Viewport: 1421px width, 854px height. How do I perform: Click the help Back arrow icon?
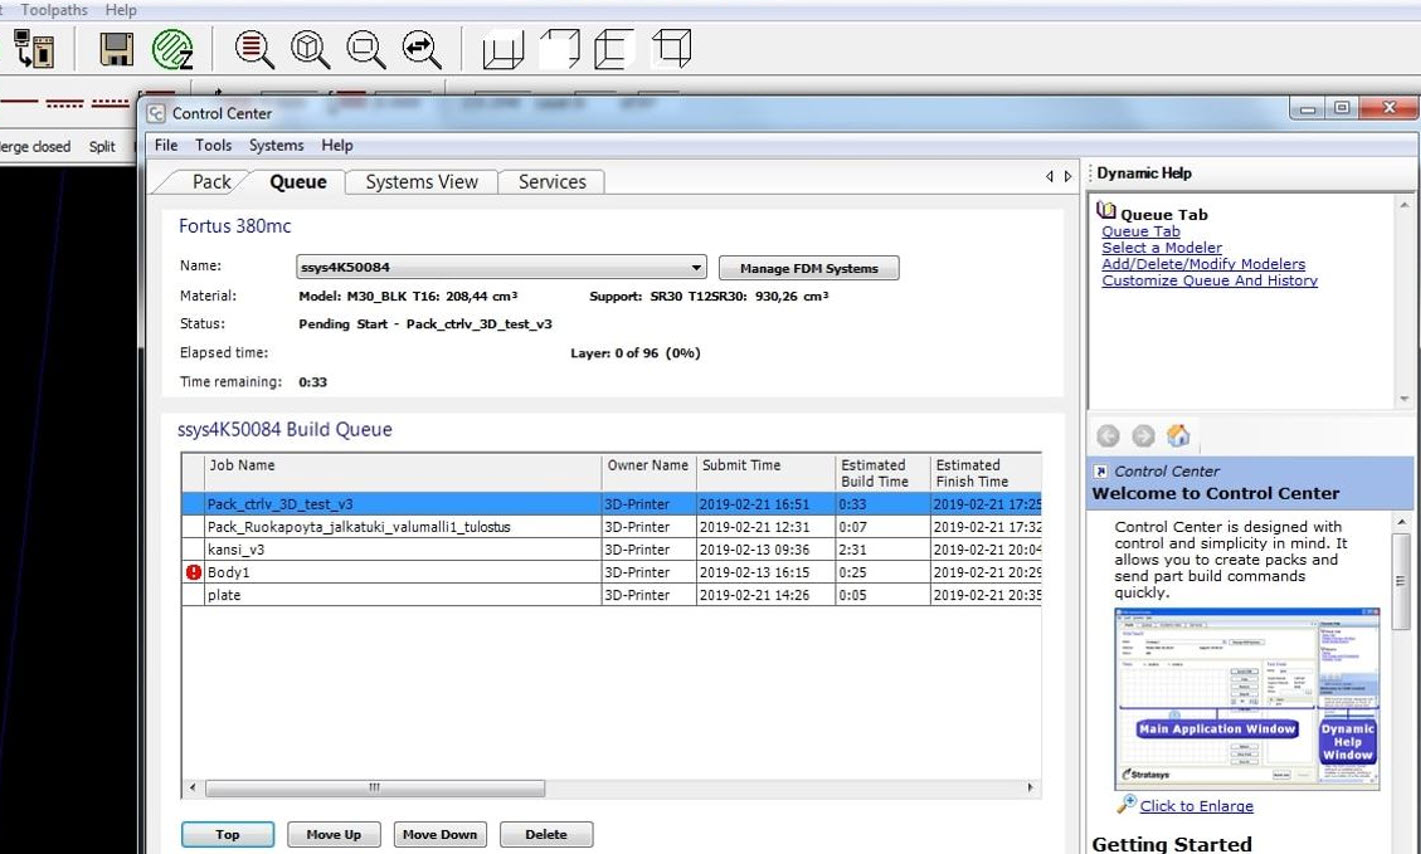tap(1108, 436)
